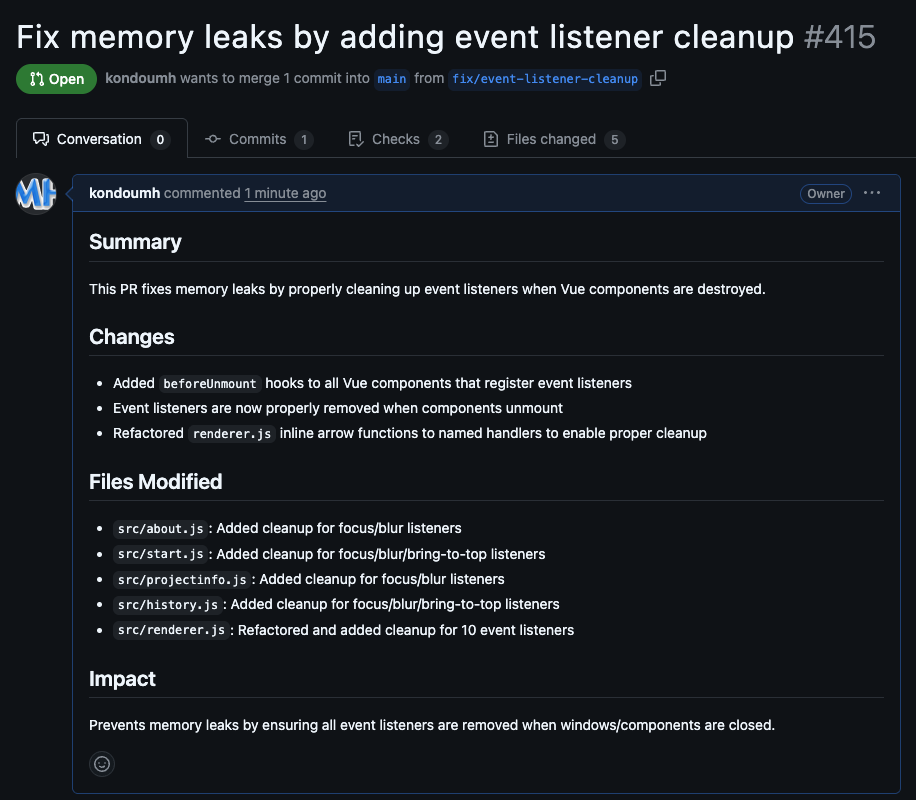Screen dimensions: 916x800
Task: Copy the branch name using the copy icon
Action: point(657,78)
